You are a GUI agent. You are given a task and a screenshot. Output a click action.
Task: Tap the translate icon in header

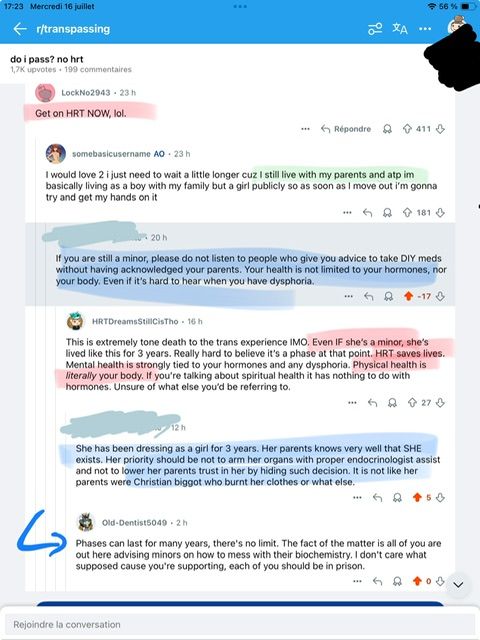[x=400, y=29]
